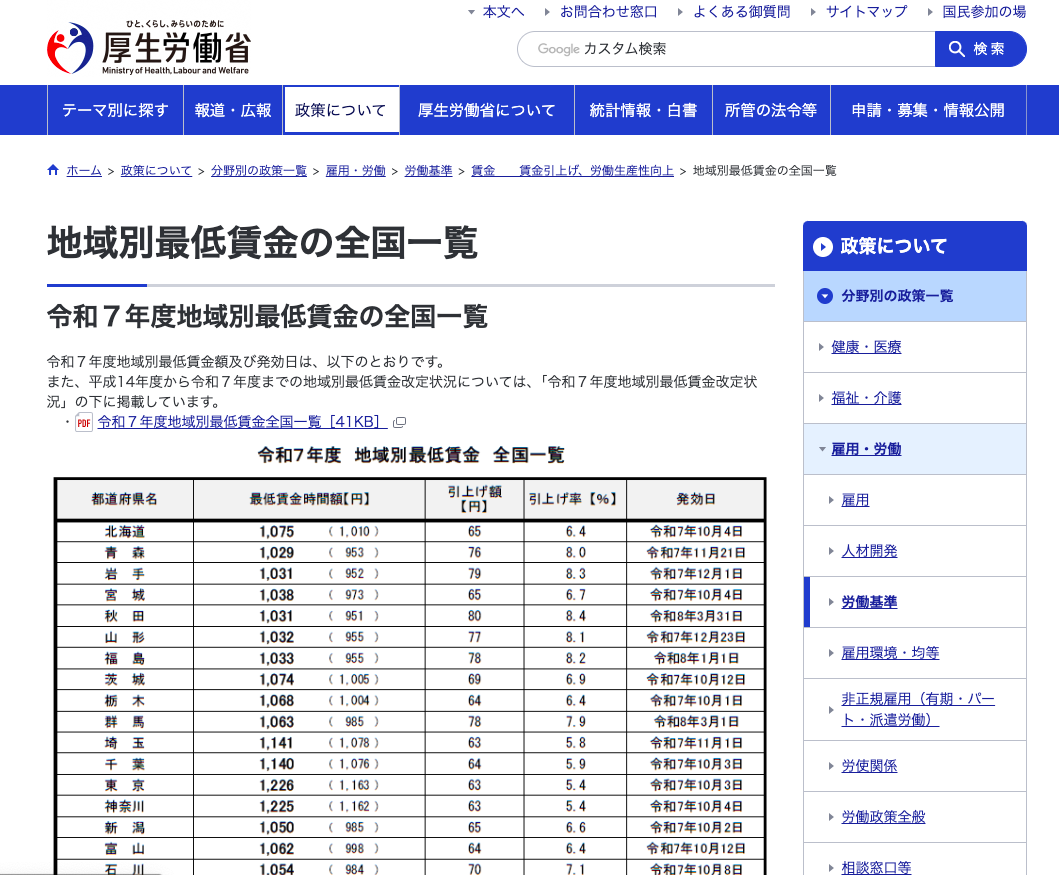Open the 報道・広報 navigation menu

point(233,110)
